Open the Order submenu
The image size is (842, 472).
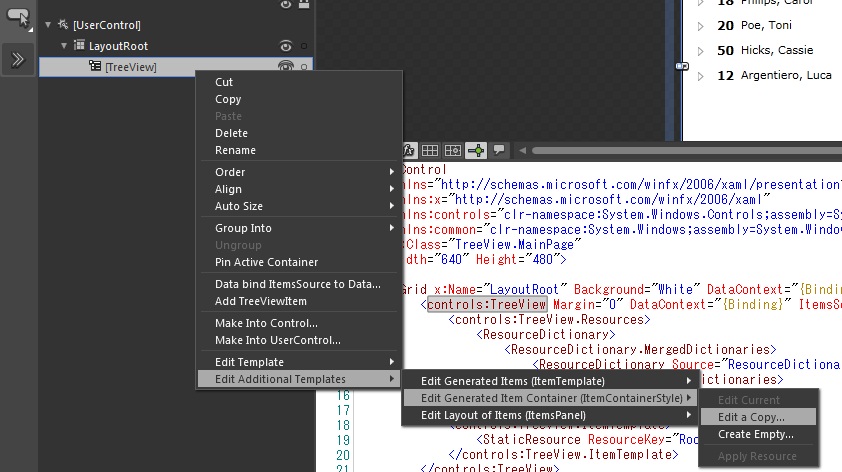pyautogui.click(x=299, y=172)
